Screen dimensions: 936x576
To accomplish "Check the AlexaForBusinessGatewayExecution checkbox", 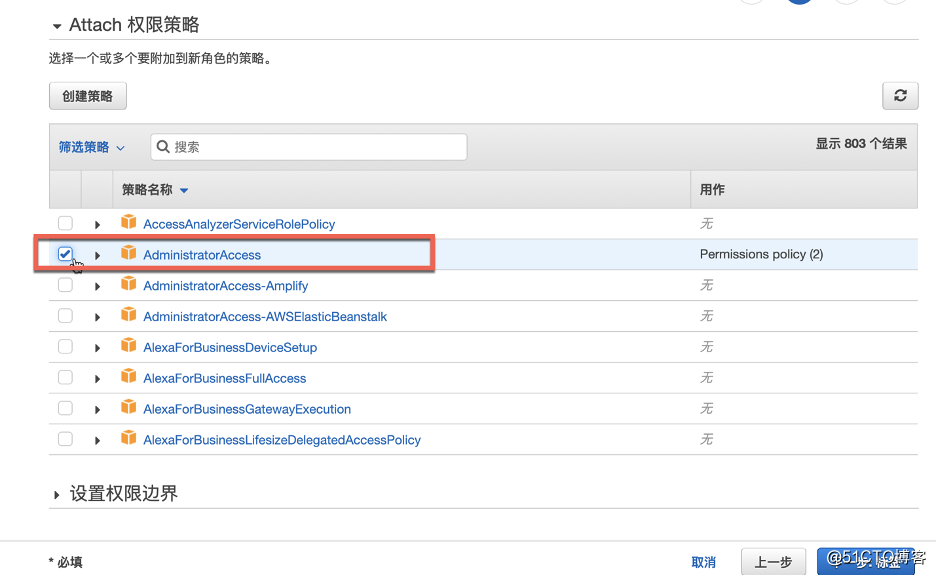I will 65,408.
